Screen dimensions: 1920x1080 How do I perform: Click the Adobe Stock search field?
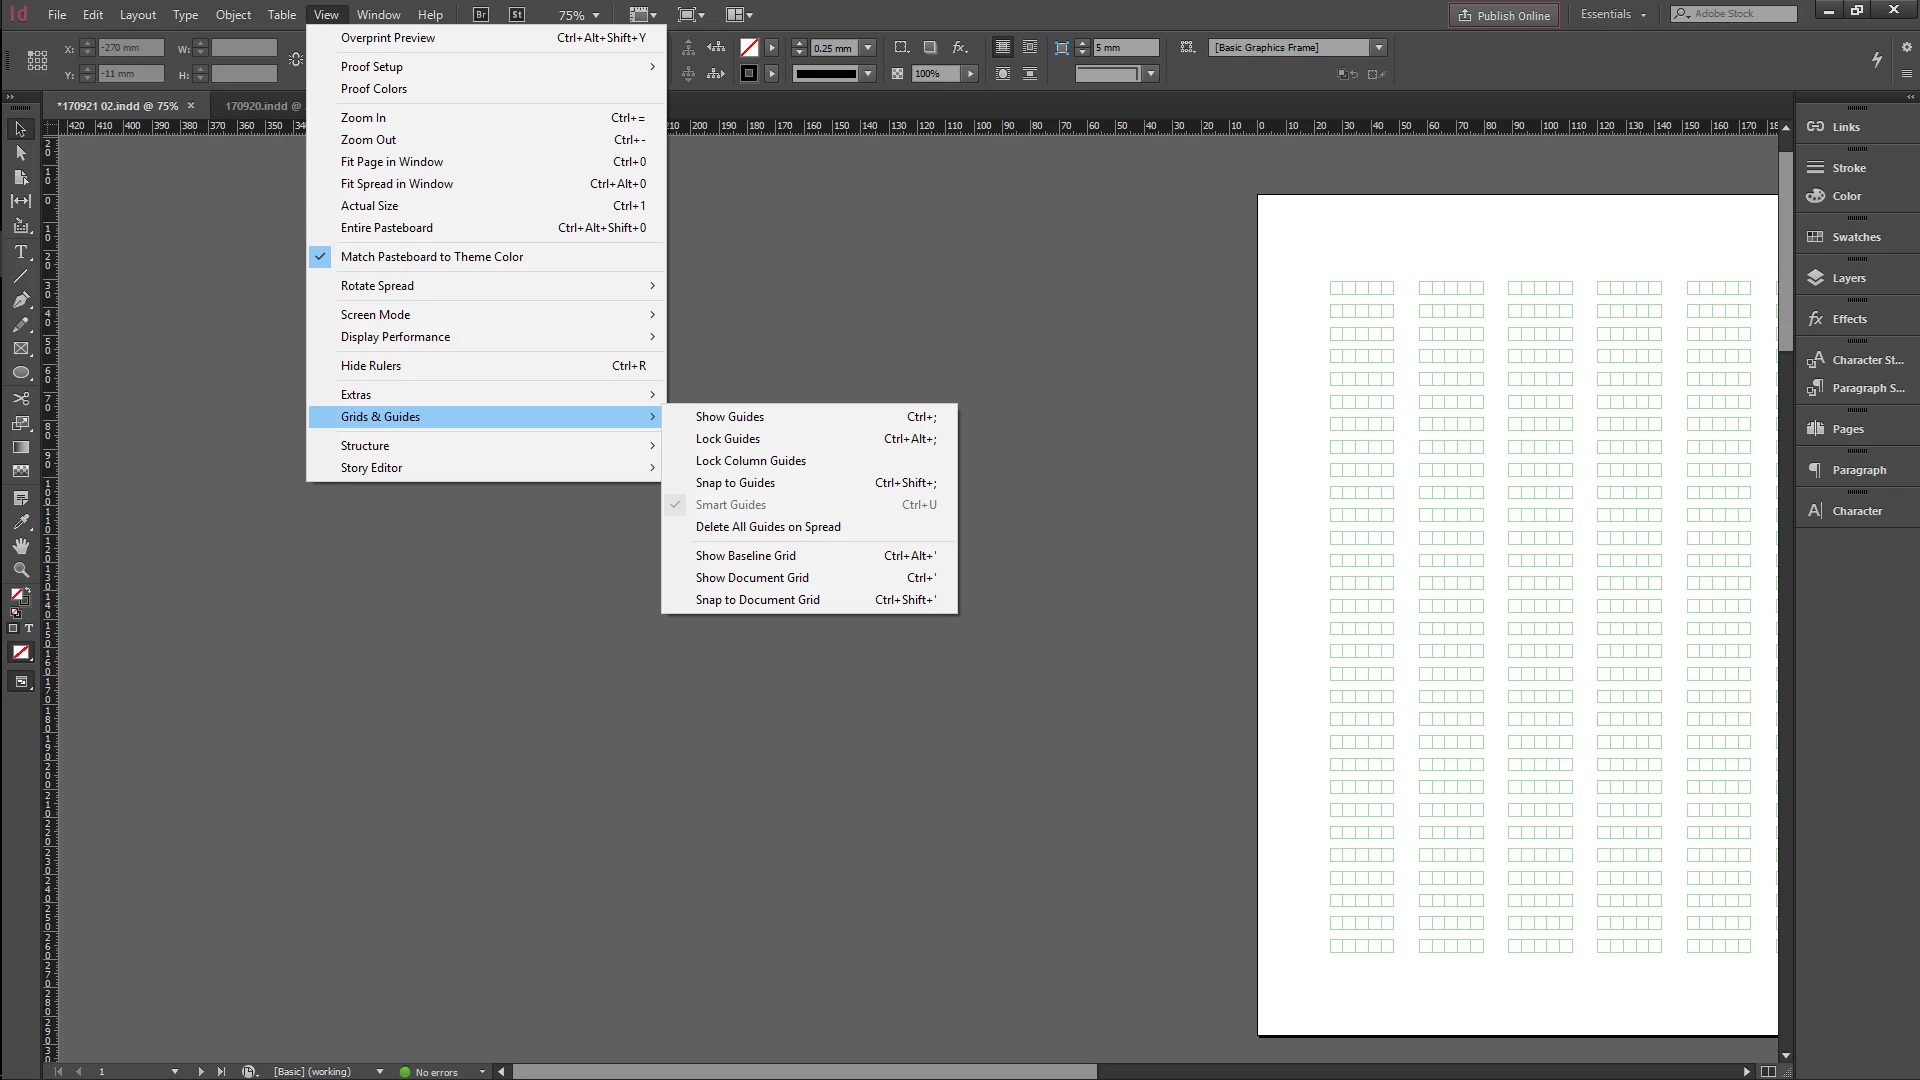[1740, 14]
